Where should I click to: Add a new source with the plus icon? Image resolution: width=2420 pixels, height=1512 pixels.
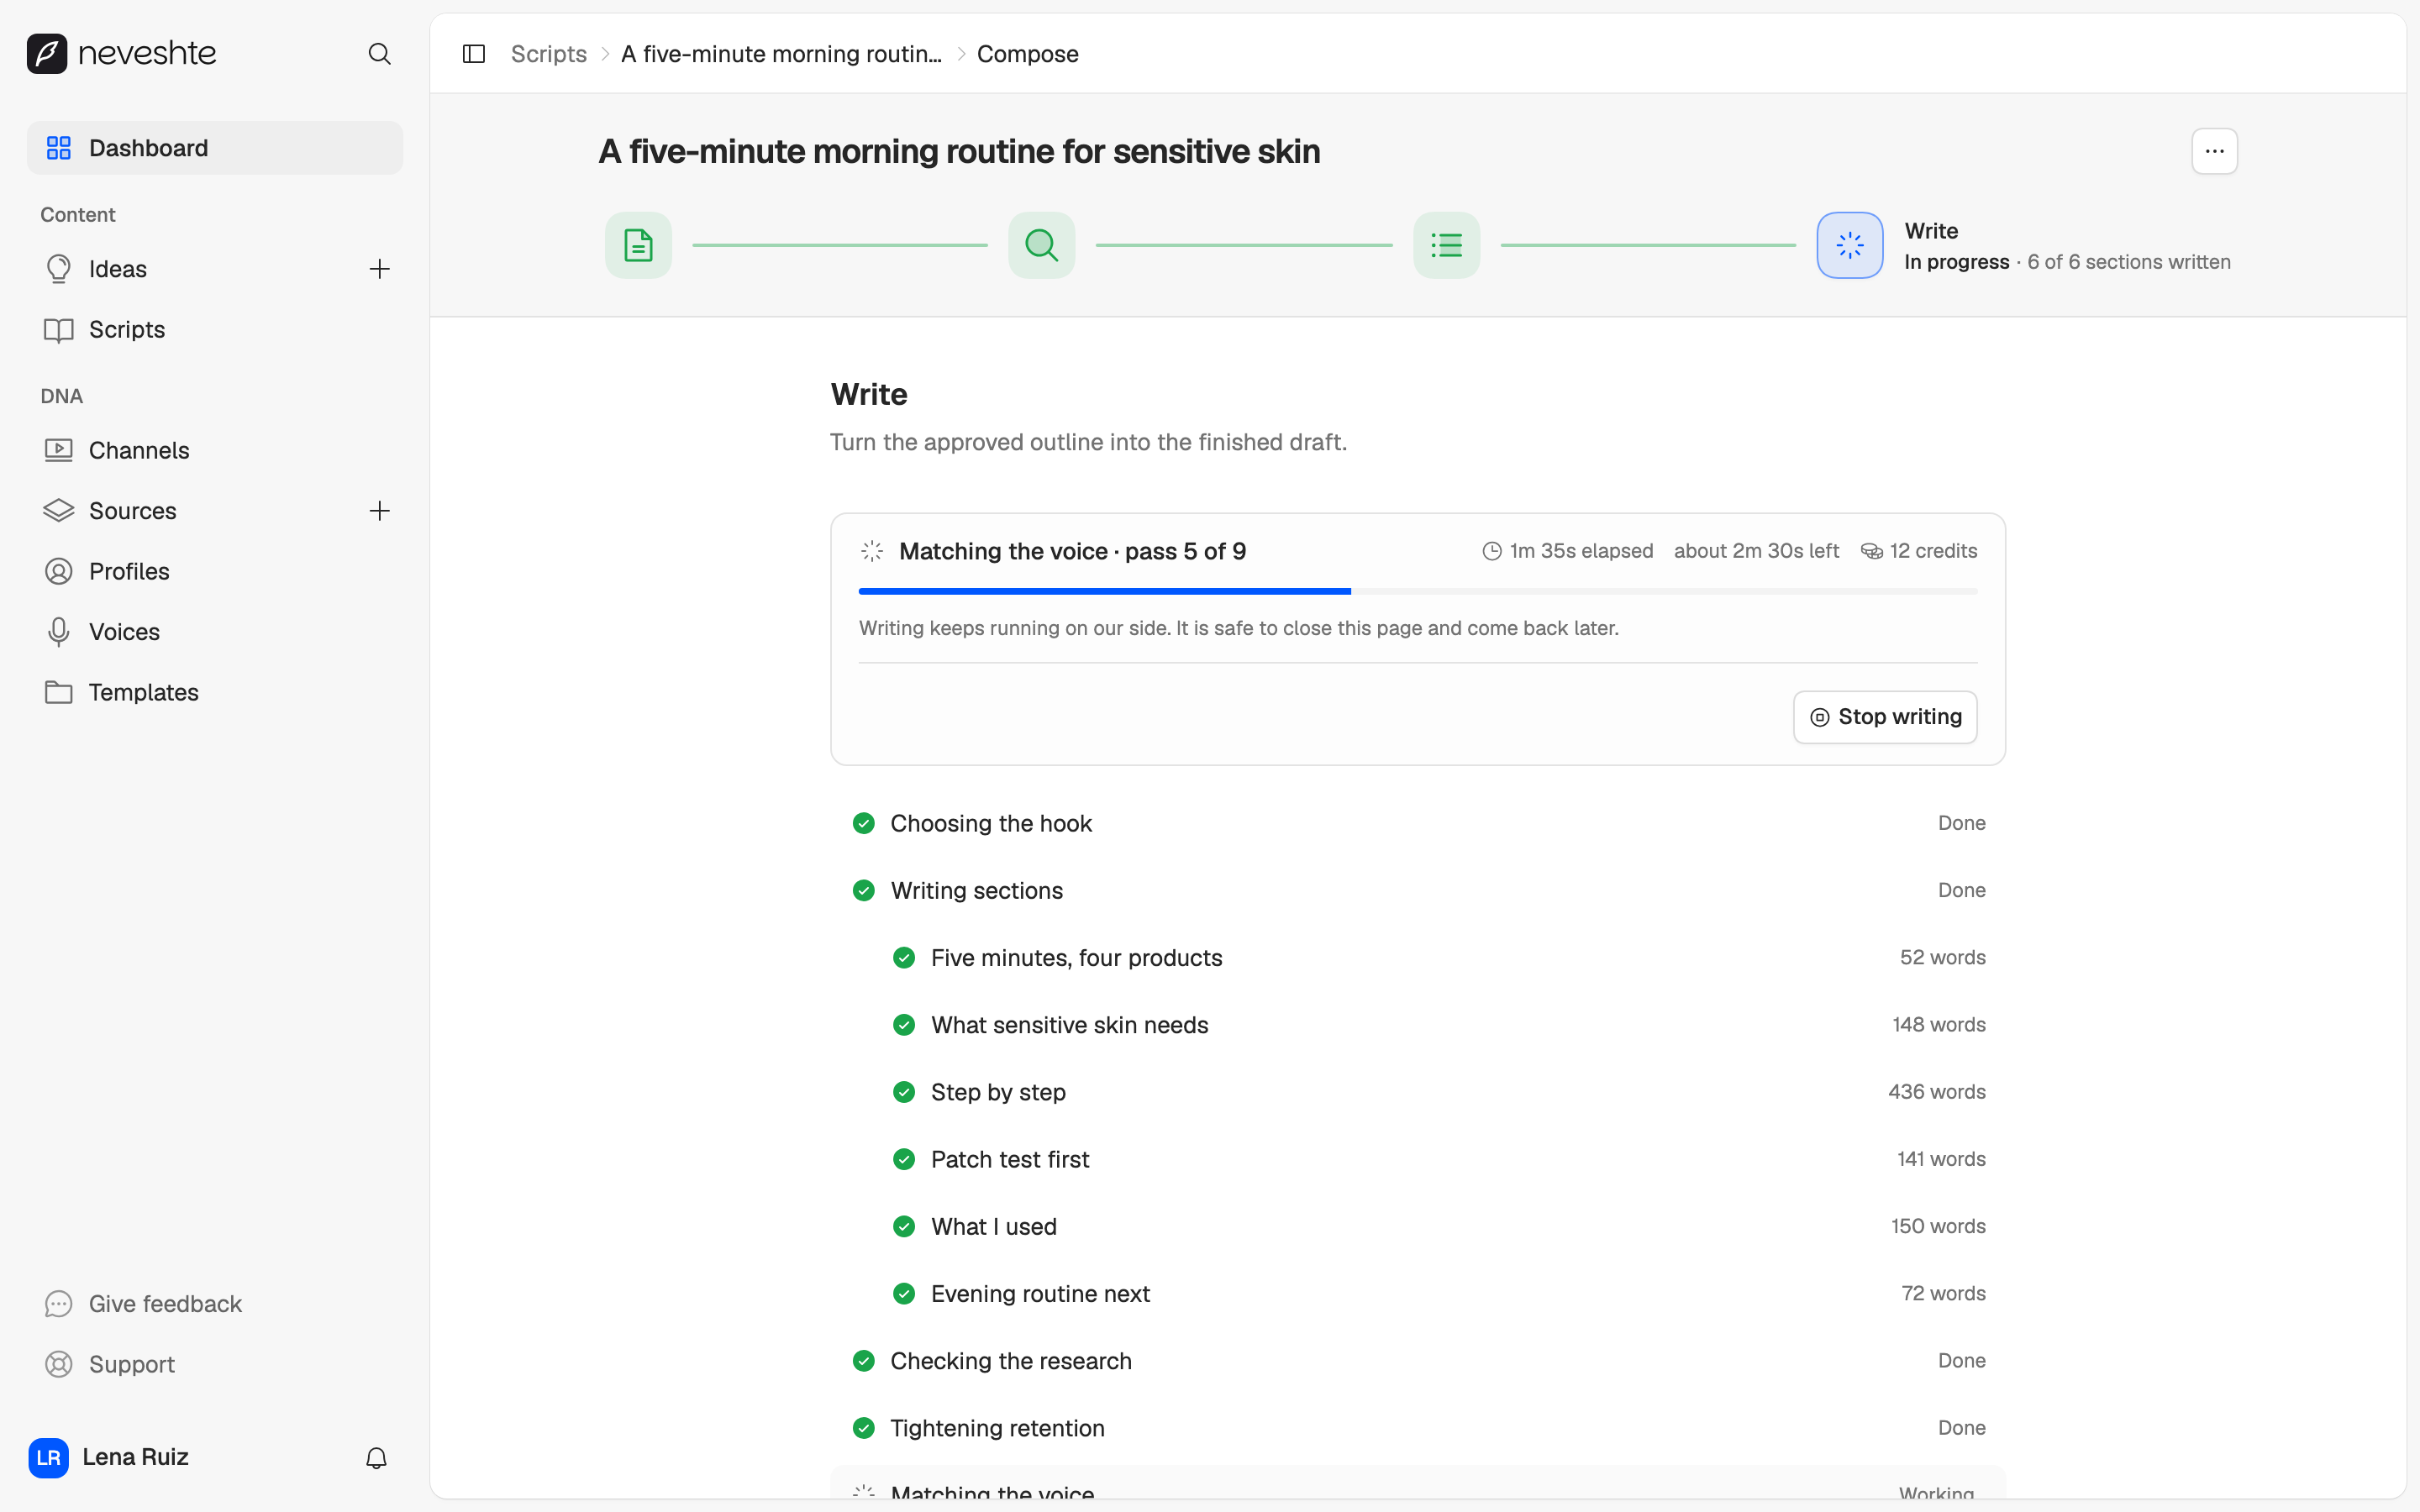[x=379, y=511]
